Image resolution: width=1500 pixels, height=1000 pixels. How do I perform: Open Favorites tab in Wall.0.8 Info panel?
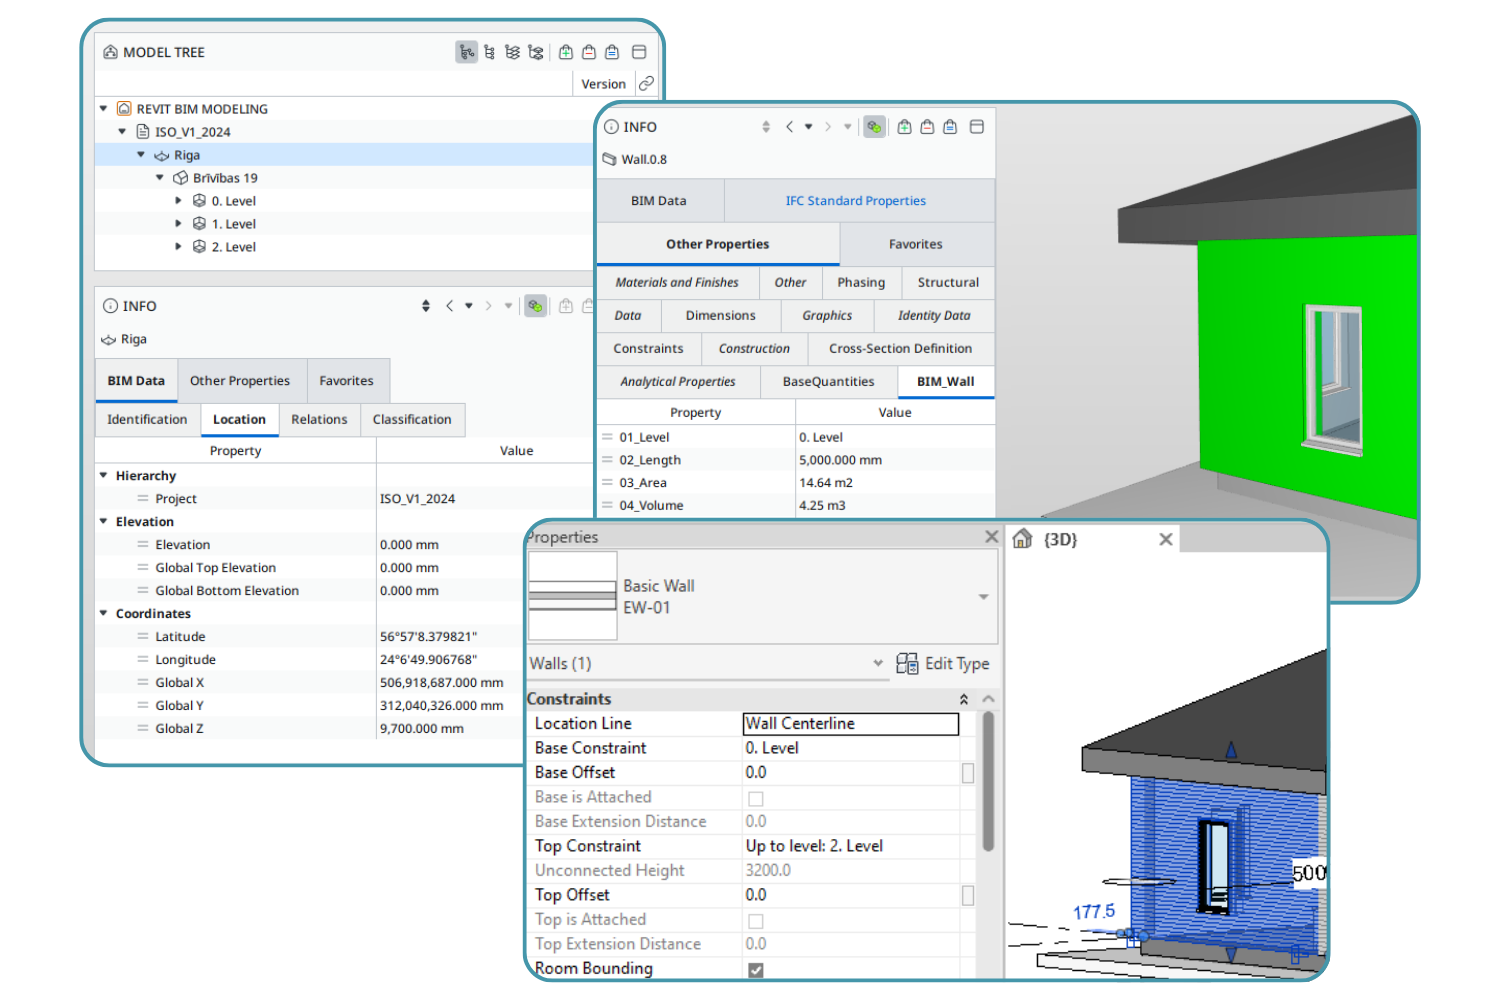tap(916, 244)
